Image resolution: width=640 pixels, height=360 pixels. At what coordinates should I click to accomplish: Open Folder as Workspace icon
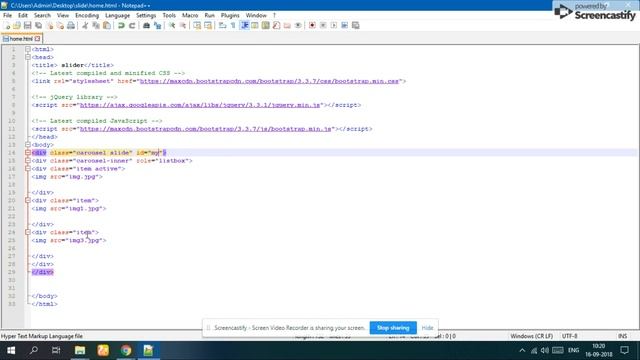point(287,25)
